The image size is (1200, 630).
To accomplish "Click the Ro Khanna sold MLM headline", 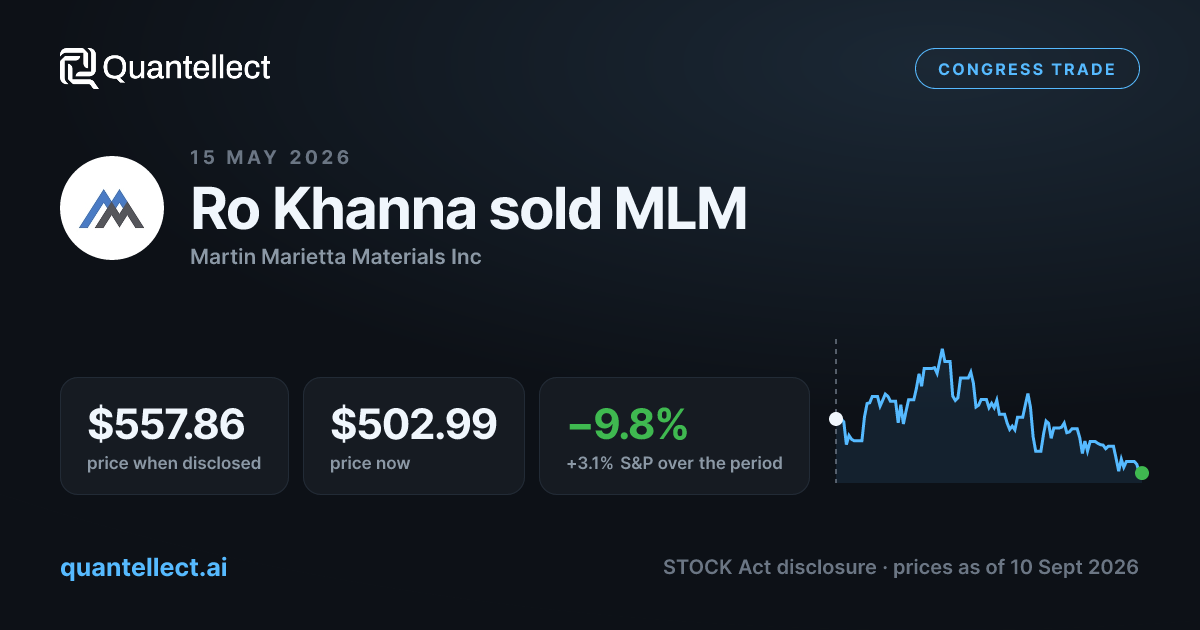I will click(468, 209).
